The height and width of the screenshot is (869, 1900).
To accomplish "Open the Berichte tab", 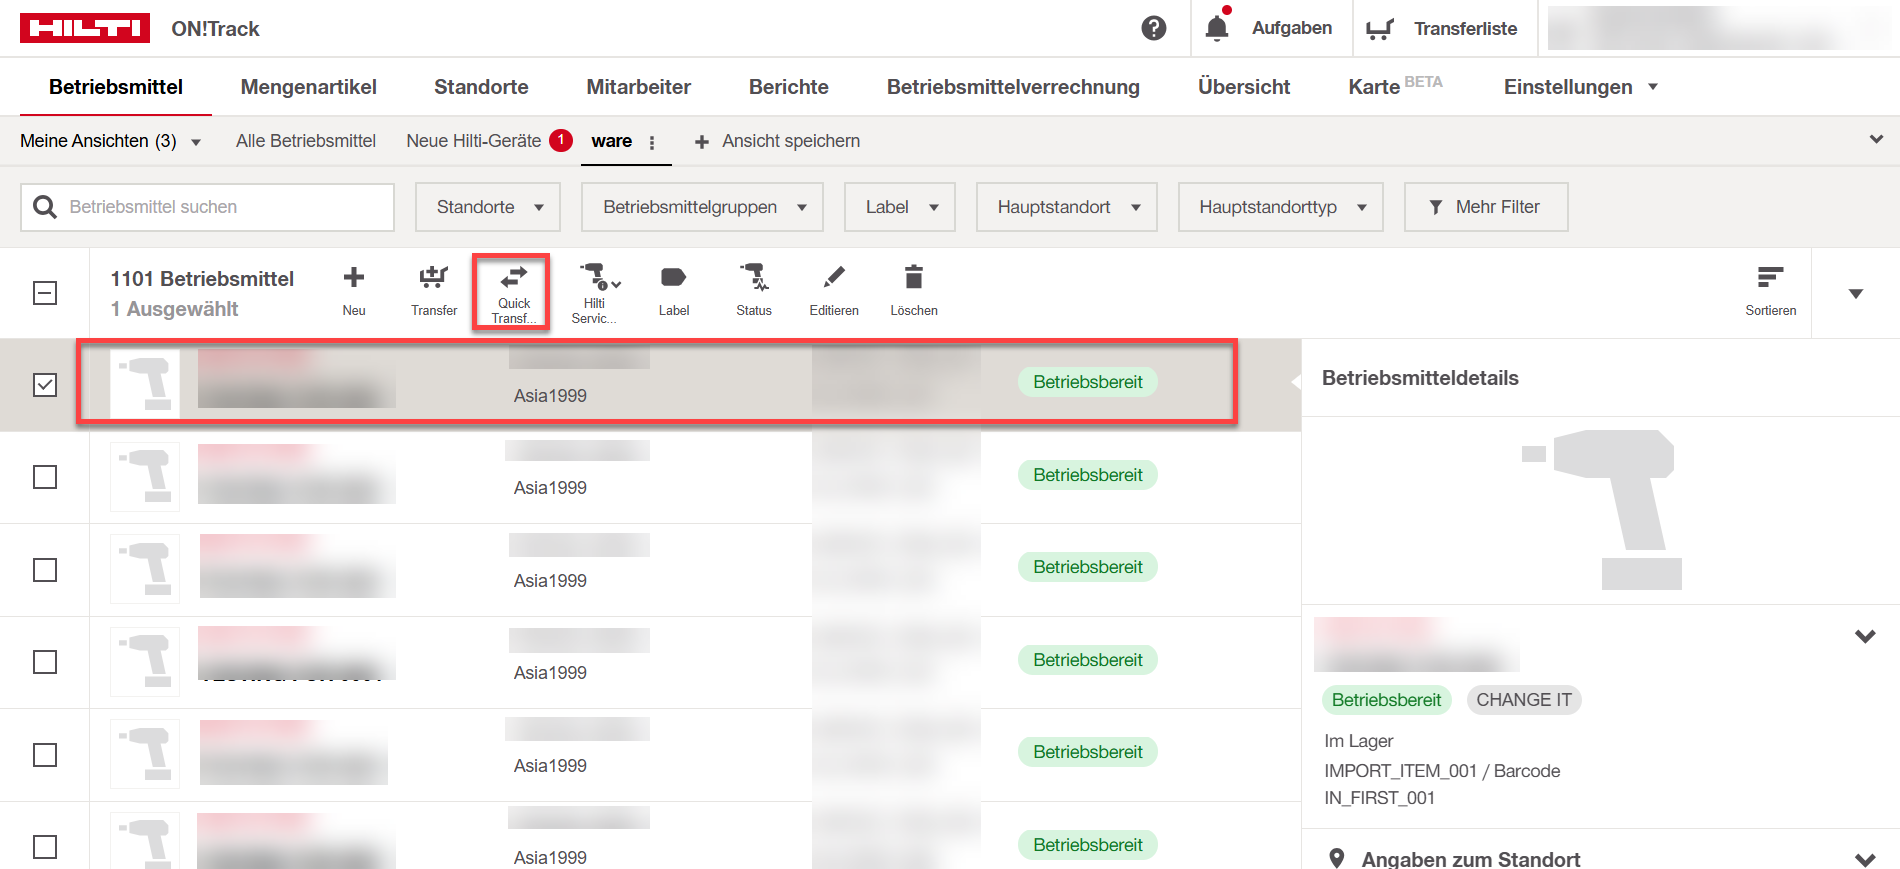I will click(x=789, y=87).
